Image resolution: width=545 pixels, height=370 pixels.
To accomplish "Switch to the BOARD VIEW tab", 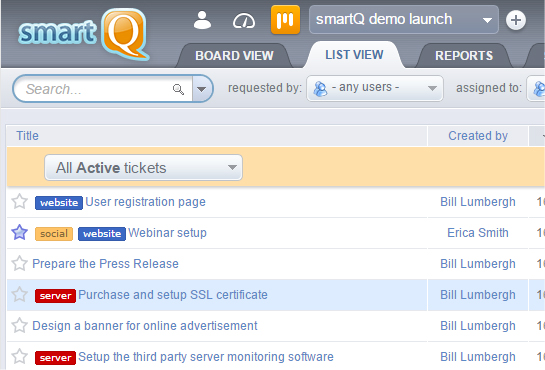I will coord(234,55).
